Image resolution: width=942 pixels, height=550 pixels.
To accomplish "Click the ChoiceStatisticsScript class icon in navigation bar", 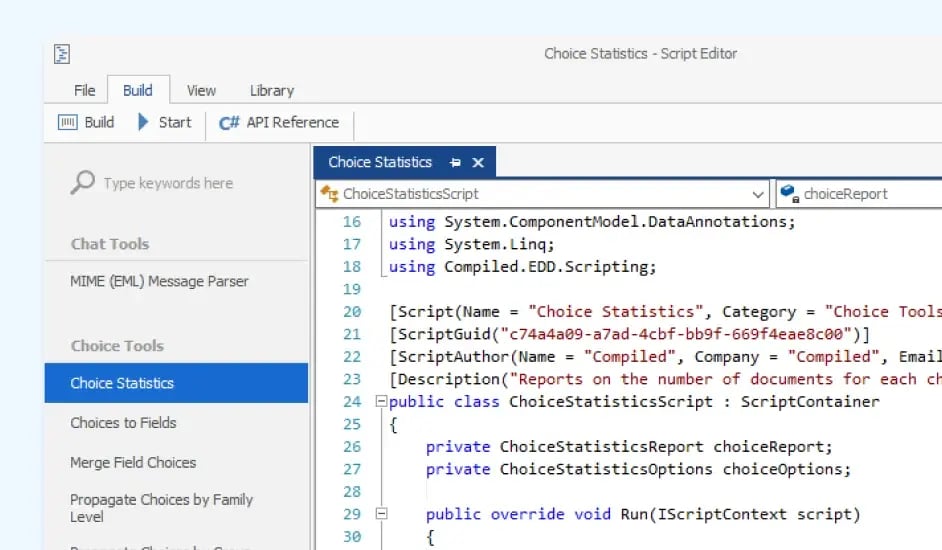I will [329, 194].
